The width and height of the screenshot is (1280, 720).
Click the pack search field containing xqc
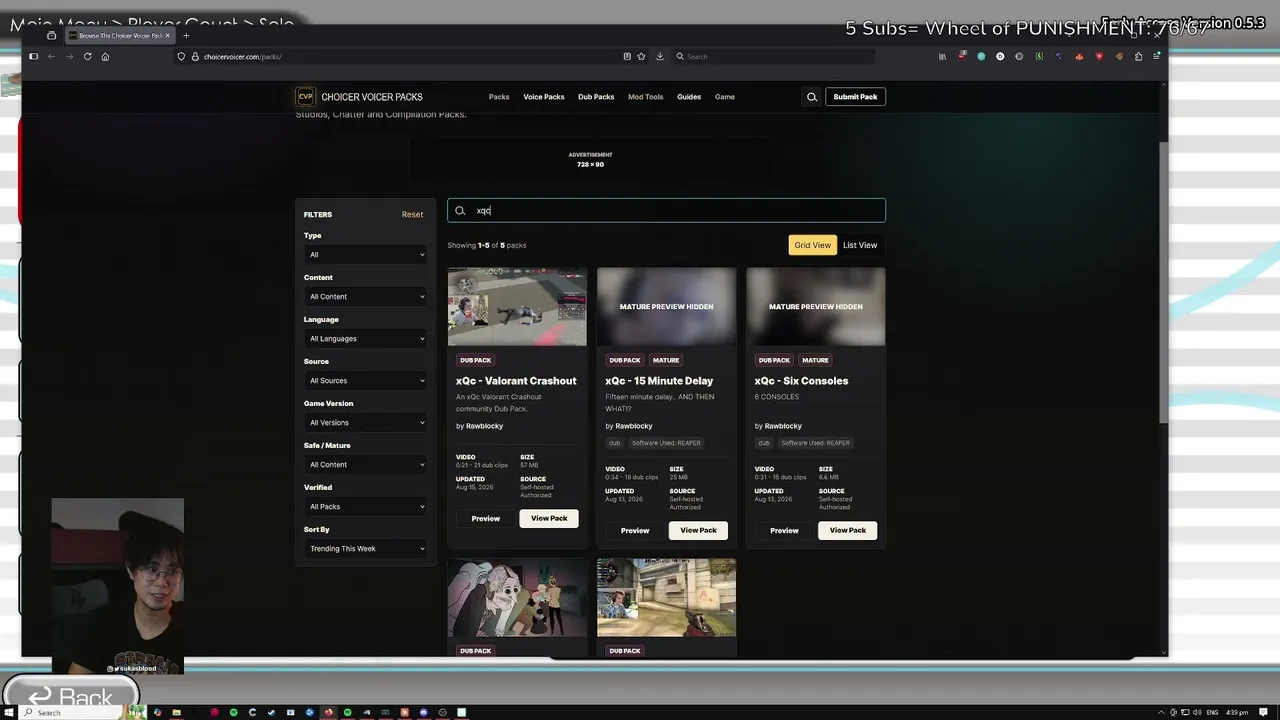666,210
